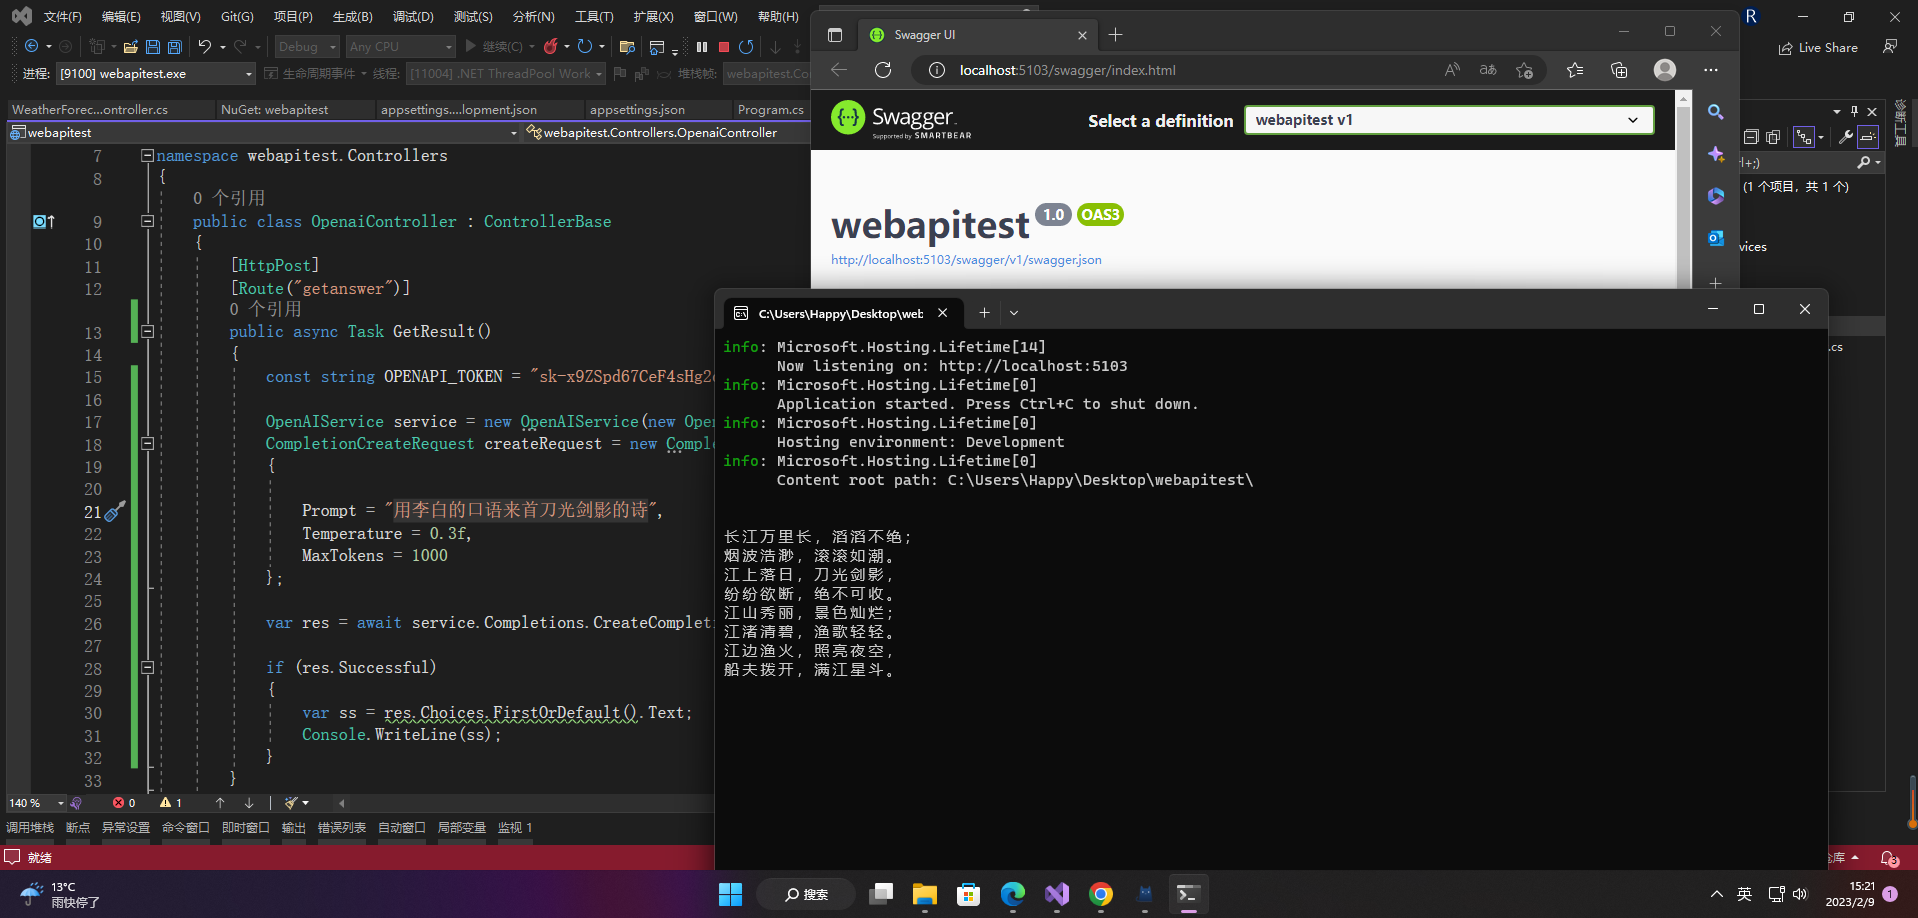Open the 输出 panel tab
This screenshot has height=918, width=1918.
294,828
